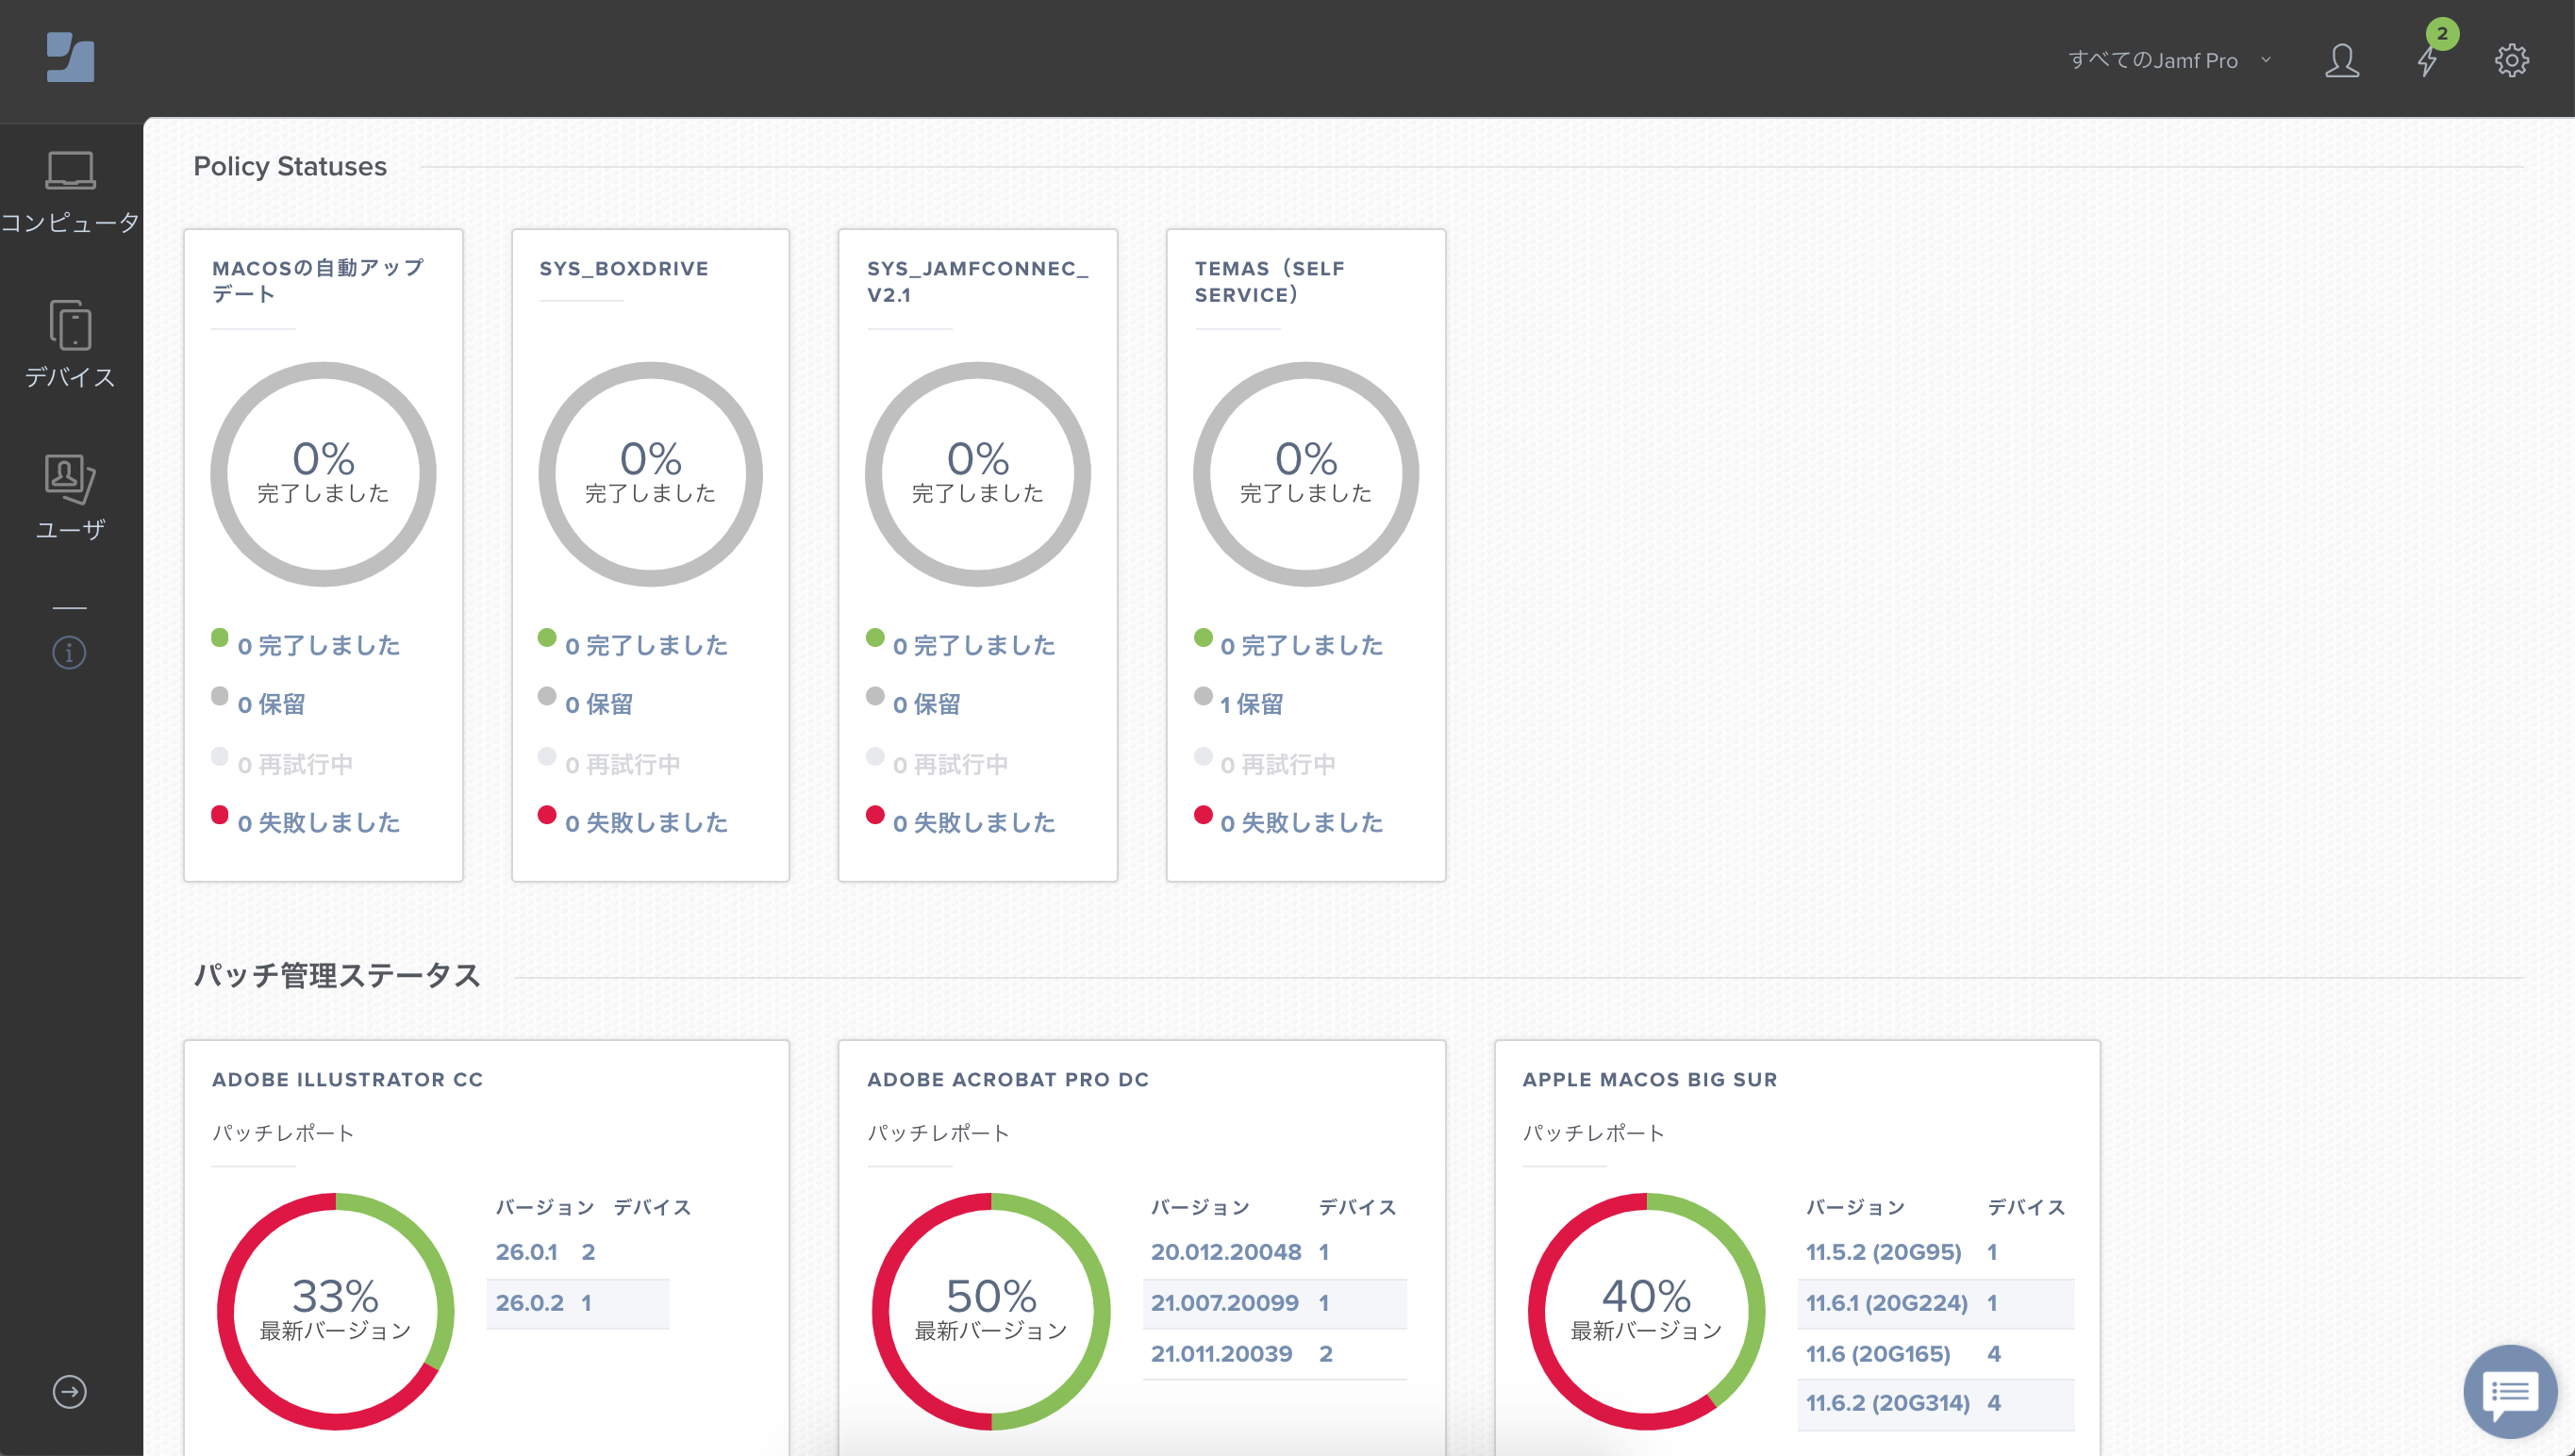The height and width of the screenshot is (1456, 2575).
Task: Open the user account profile icon
Action: [x=2341, y=60]
